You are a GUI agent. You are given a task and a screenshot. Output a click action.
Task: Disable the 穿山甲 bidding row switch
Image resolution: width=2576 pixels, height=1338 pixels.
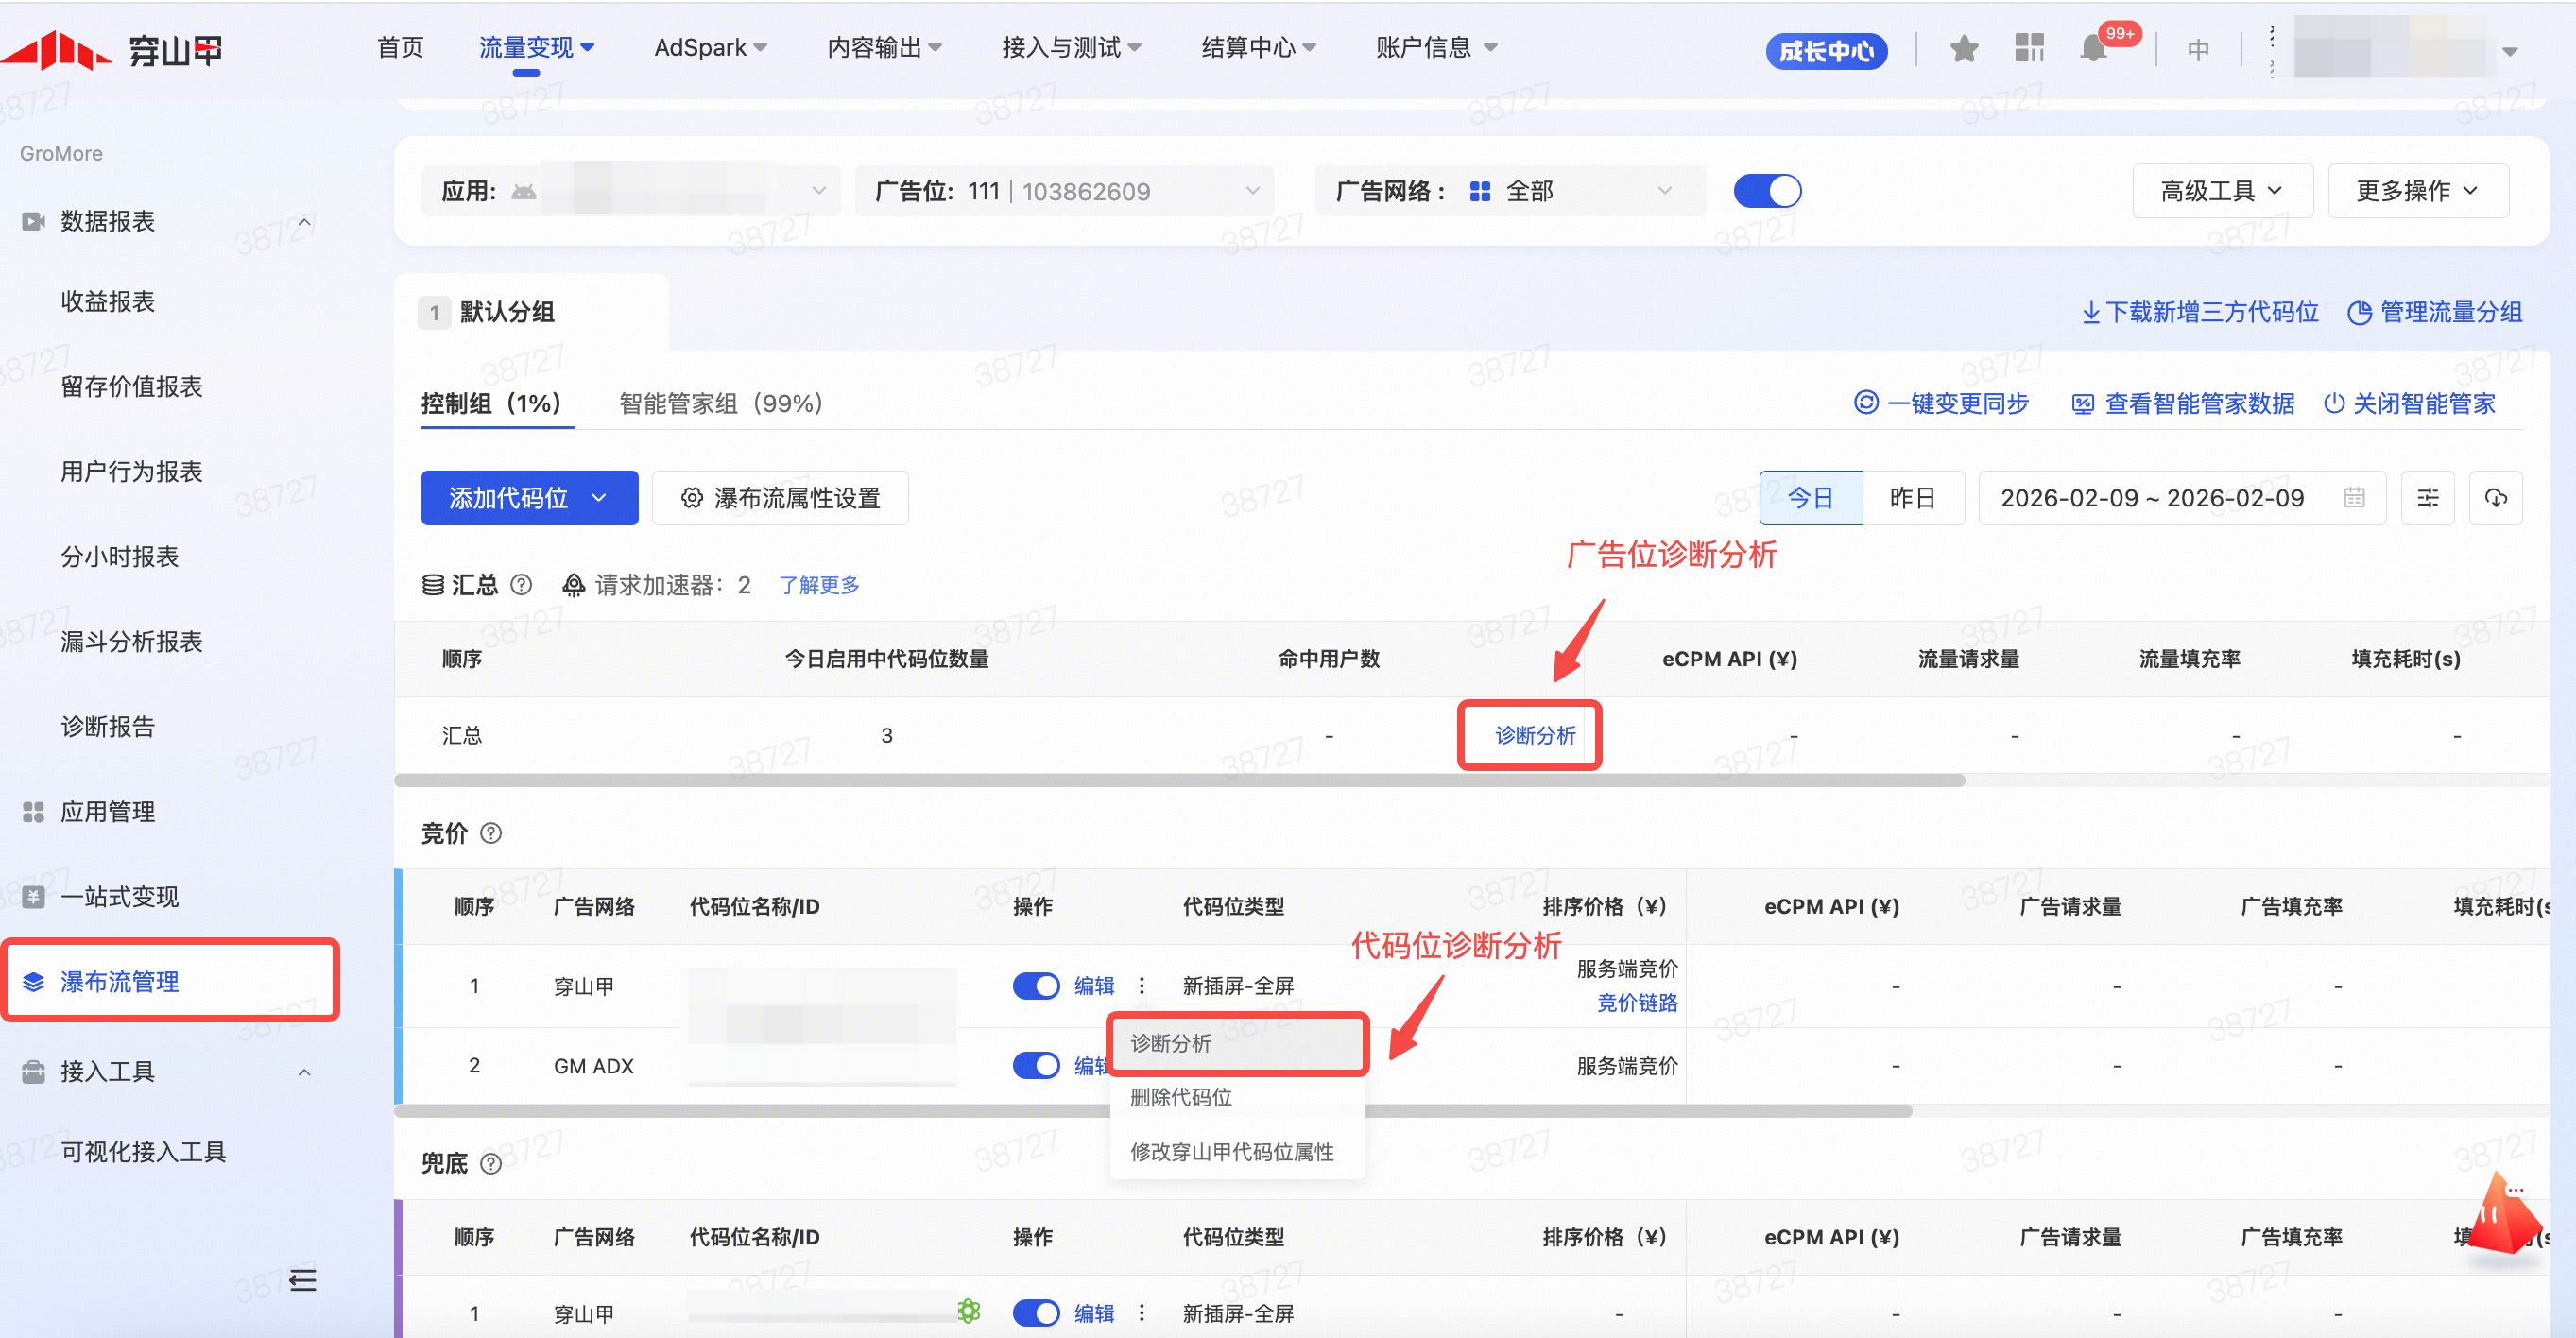tap(1036, 986)
